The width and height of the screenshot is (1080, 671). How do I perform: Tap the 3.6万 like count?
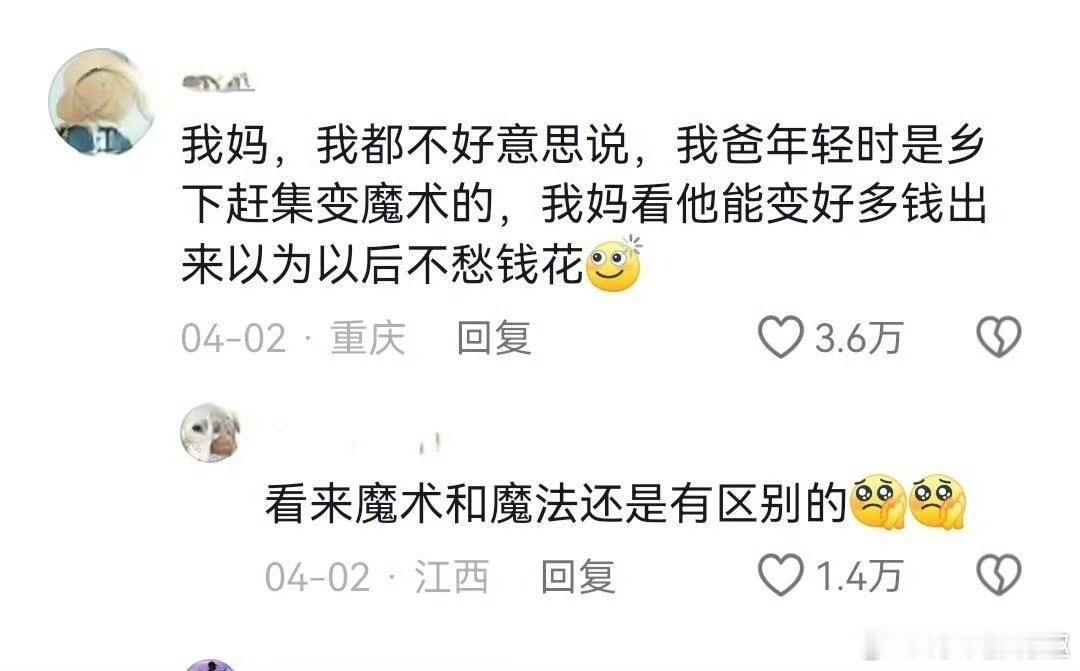[859, 338]
